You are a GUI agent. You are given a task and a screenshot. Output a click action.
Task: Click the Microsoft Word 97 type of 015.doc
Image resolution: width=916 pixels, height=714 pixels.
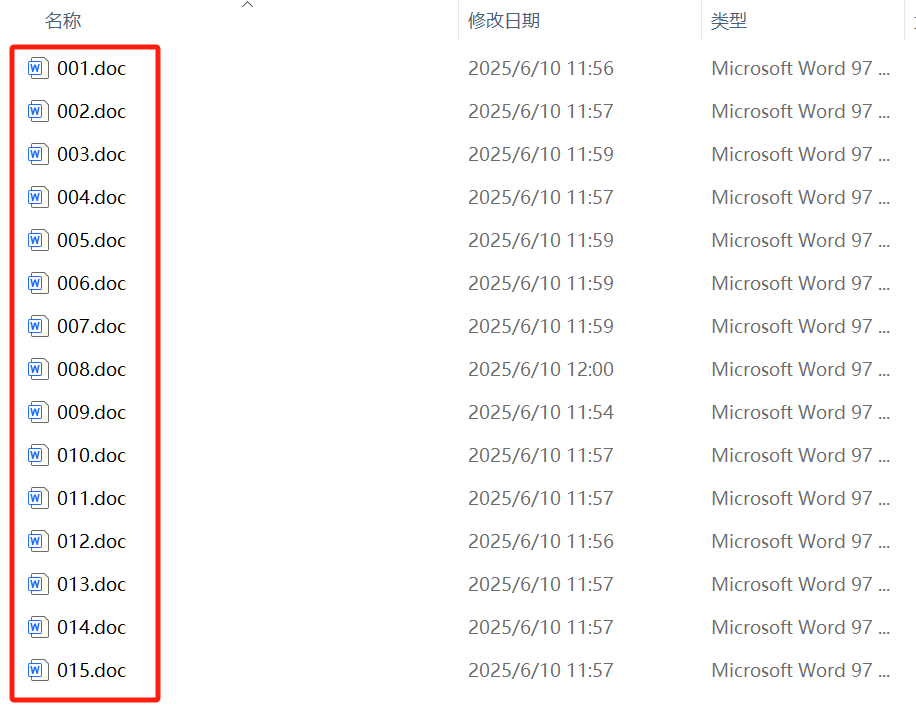[x=800, y=670]
